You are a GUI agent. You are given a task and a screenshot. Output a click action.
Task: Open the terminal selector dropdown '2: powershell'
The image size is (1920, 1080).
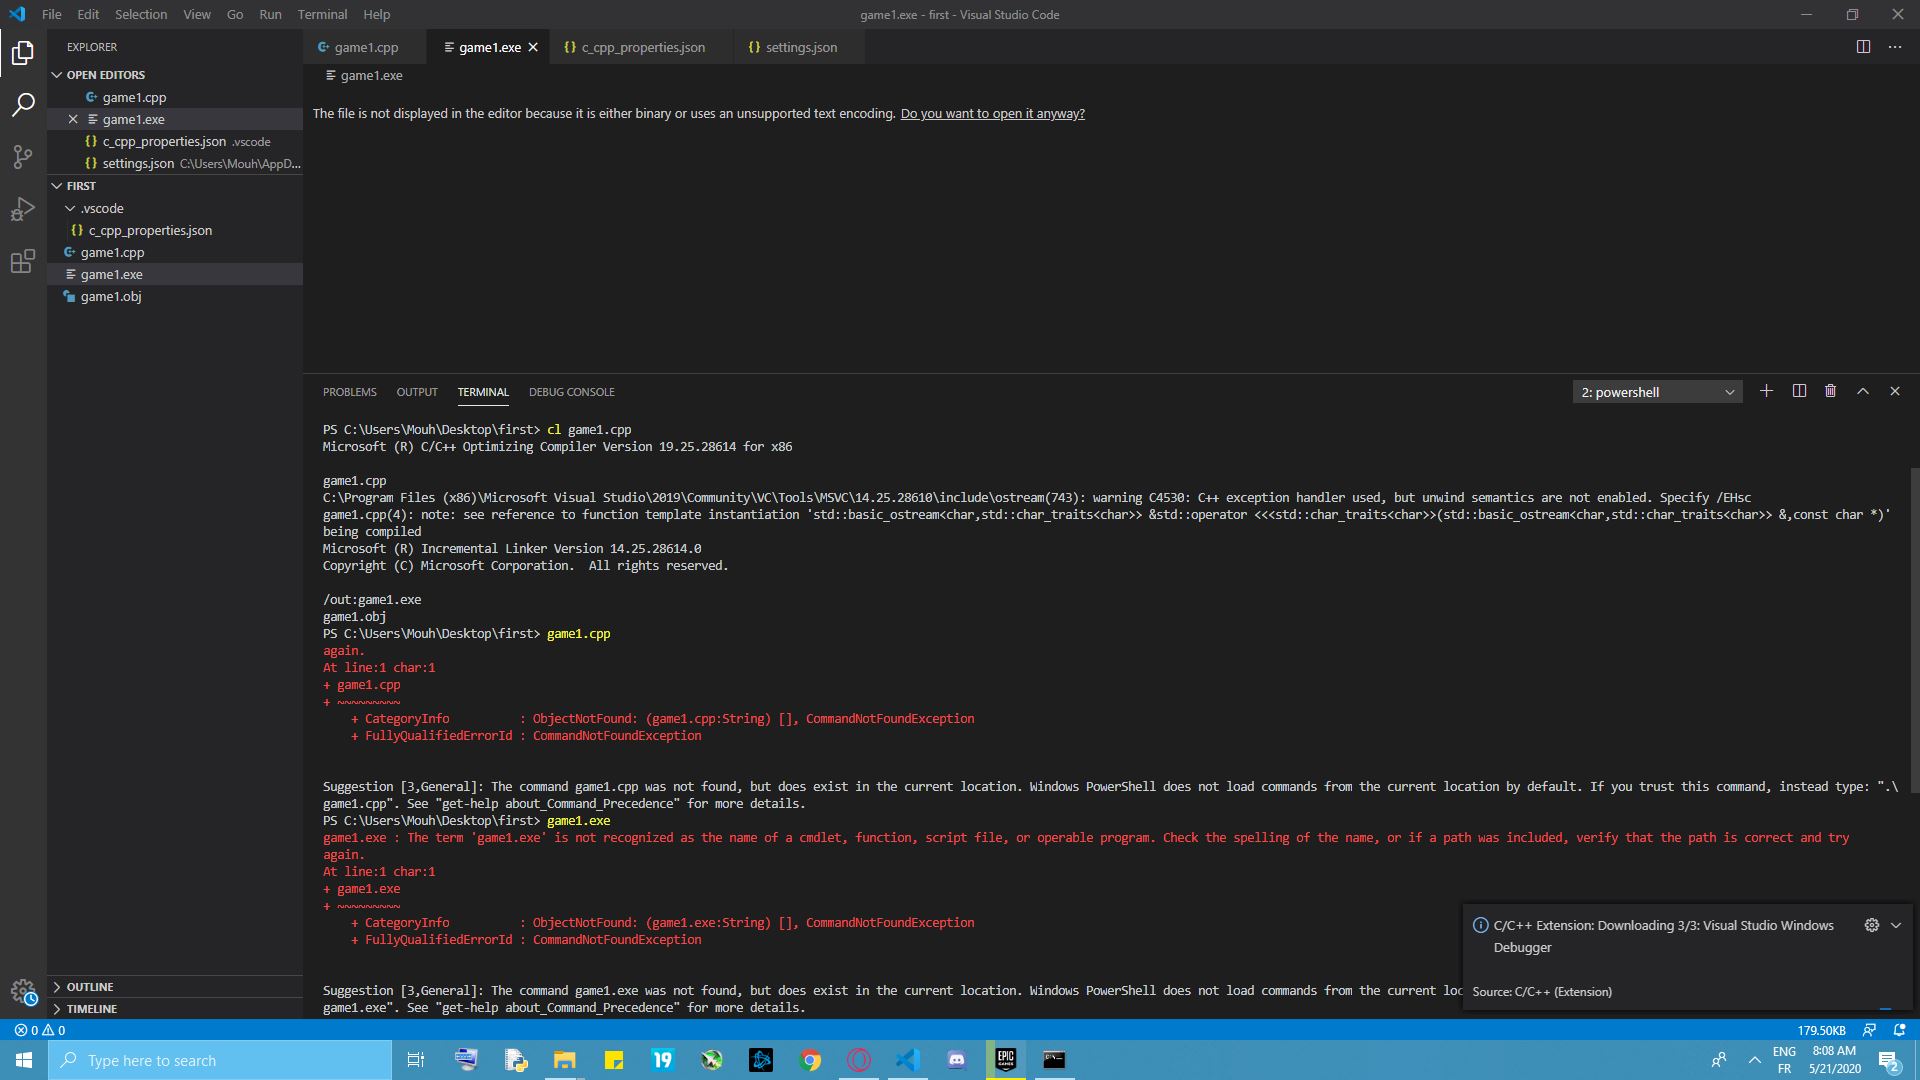(x=1657, y=392)
